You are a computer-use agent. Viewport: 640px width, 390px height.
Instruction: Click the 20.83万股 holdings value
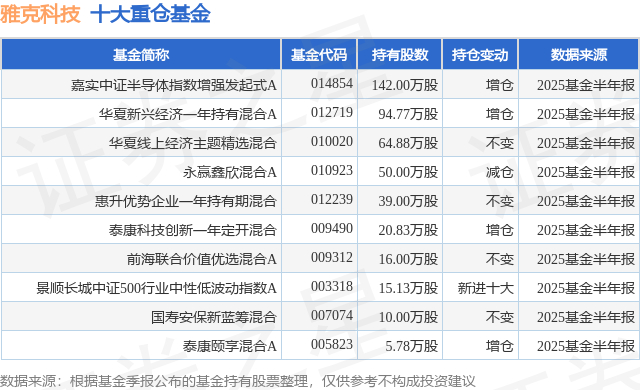[408, 230]
